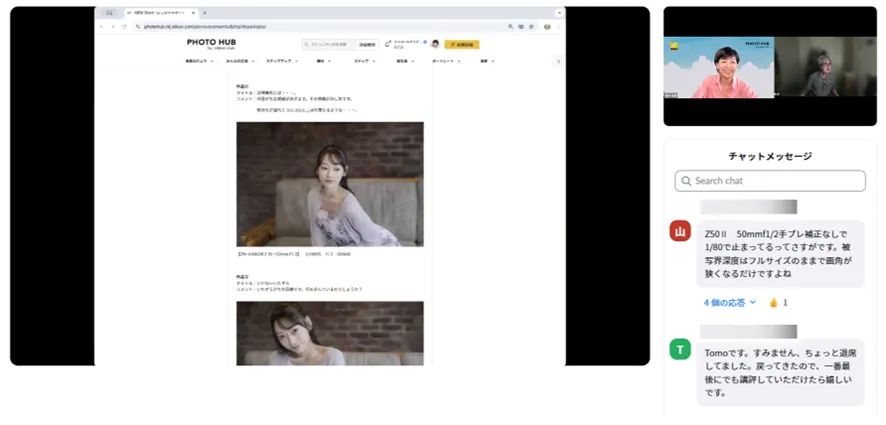Open first portrait photo of woman on sofa
The width and height of the screenshot is (886, 425).
[329, 184]
